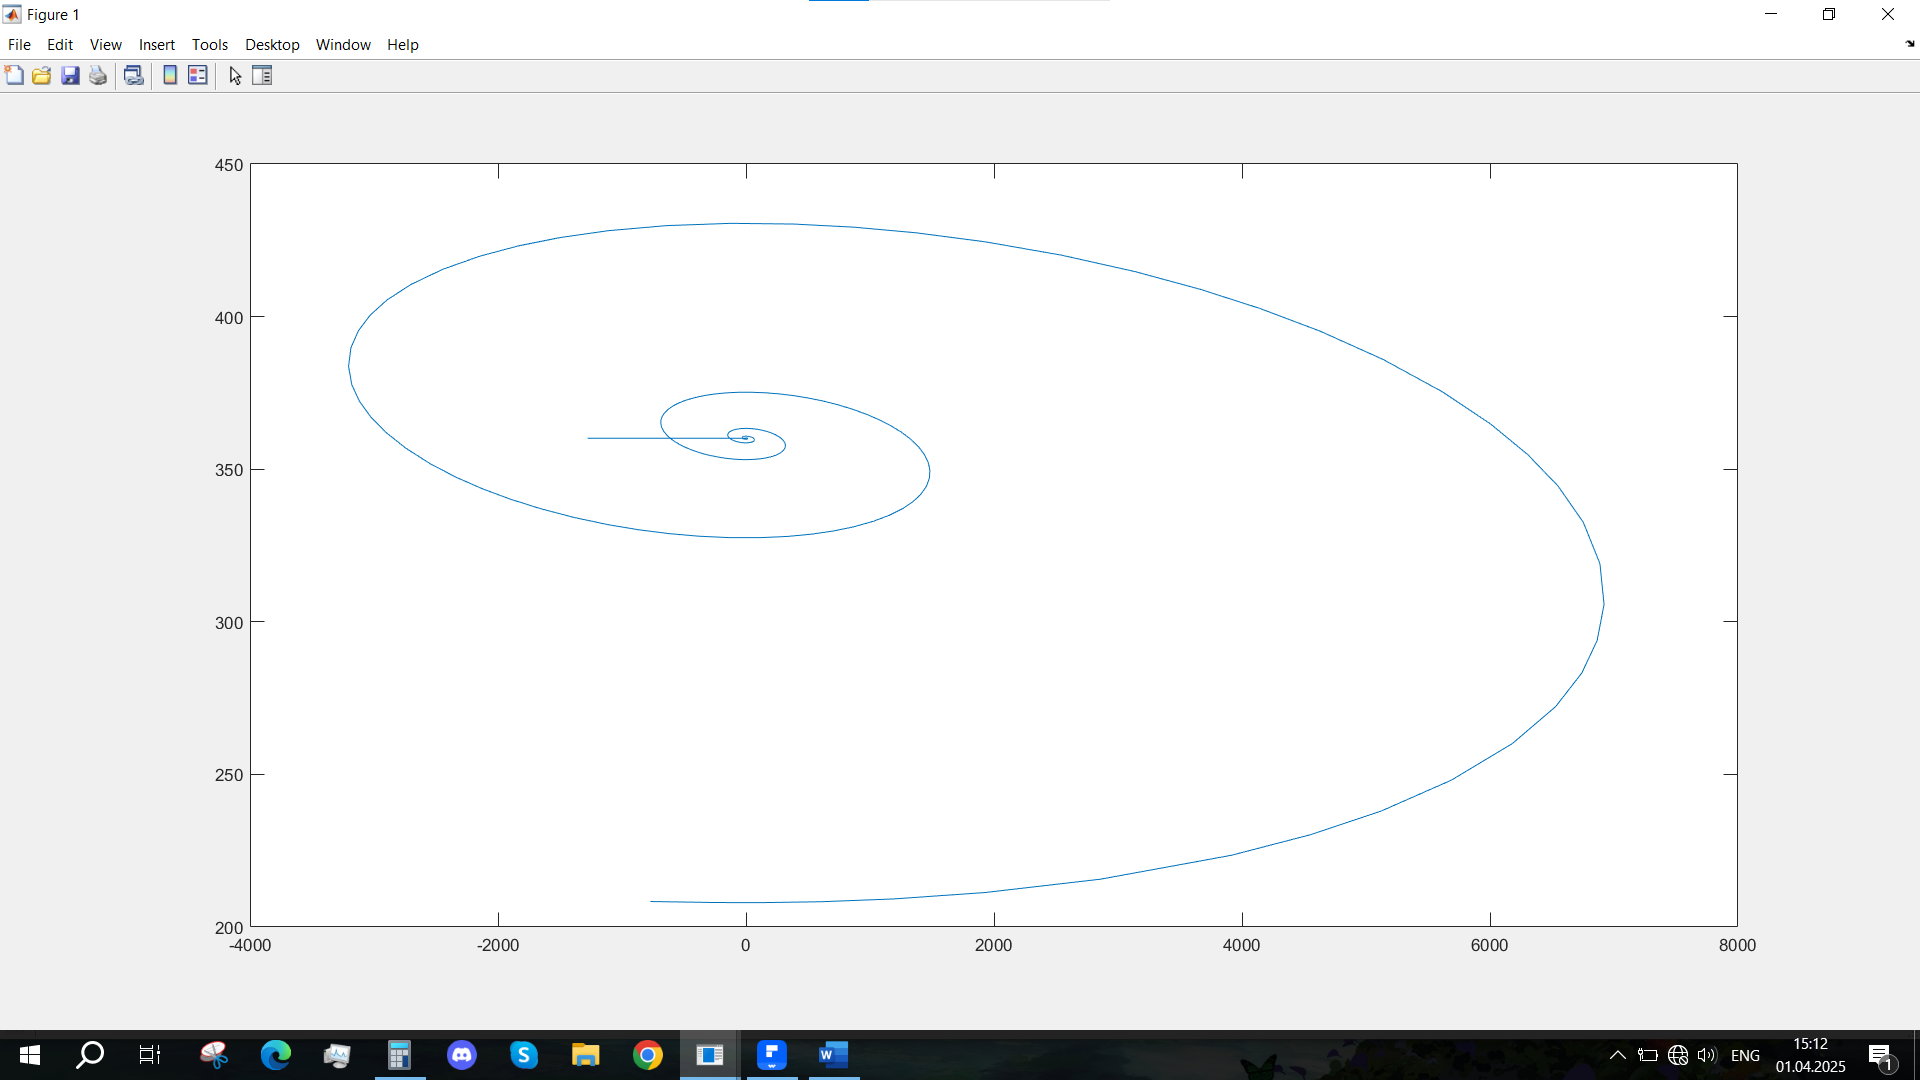1920x1080 pixels.
Task: Open Skype from the taskbar
Action: [x=524, y=1055]
